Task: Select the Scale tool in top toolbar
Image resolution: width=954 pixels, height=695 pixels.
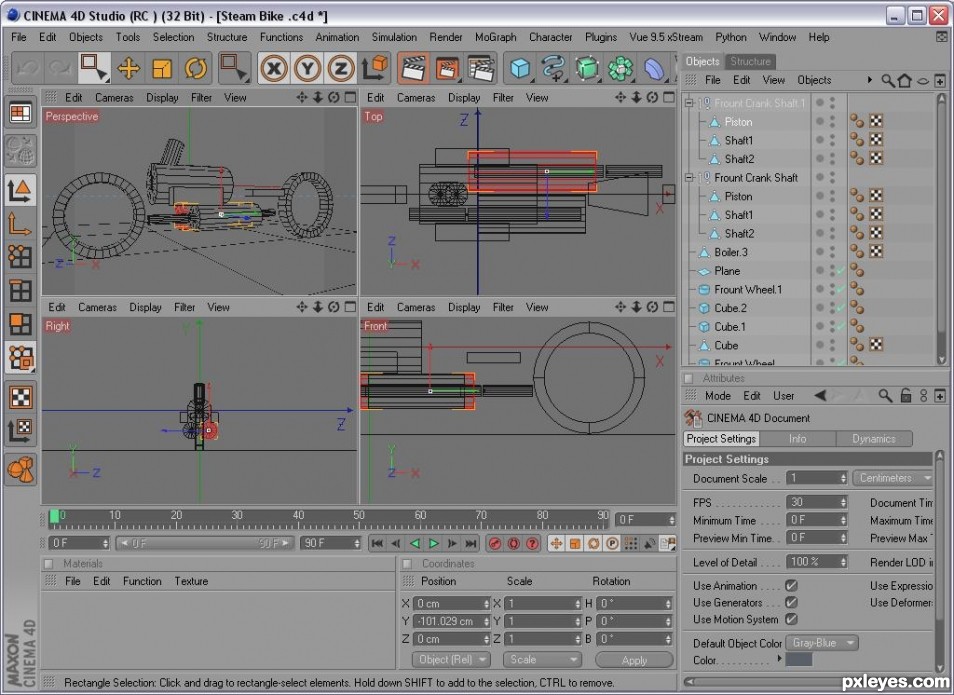Action: click(161, 68)
